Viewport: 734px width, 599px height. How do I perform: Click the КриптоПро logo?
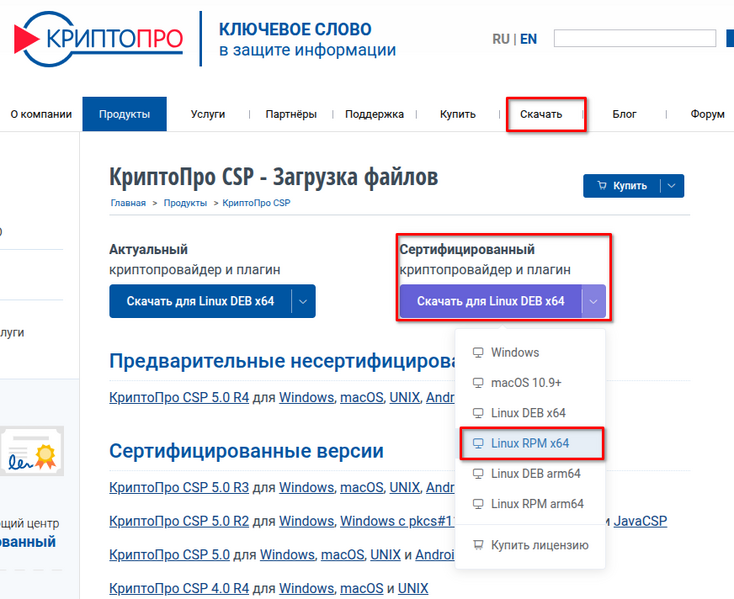(98, 38)
